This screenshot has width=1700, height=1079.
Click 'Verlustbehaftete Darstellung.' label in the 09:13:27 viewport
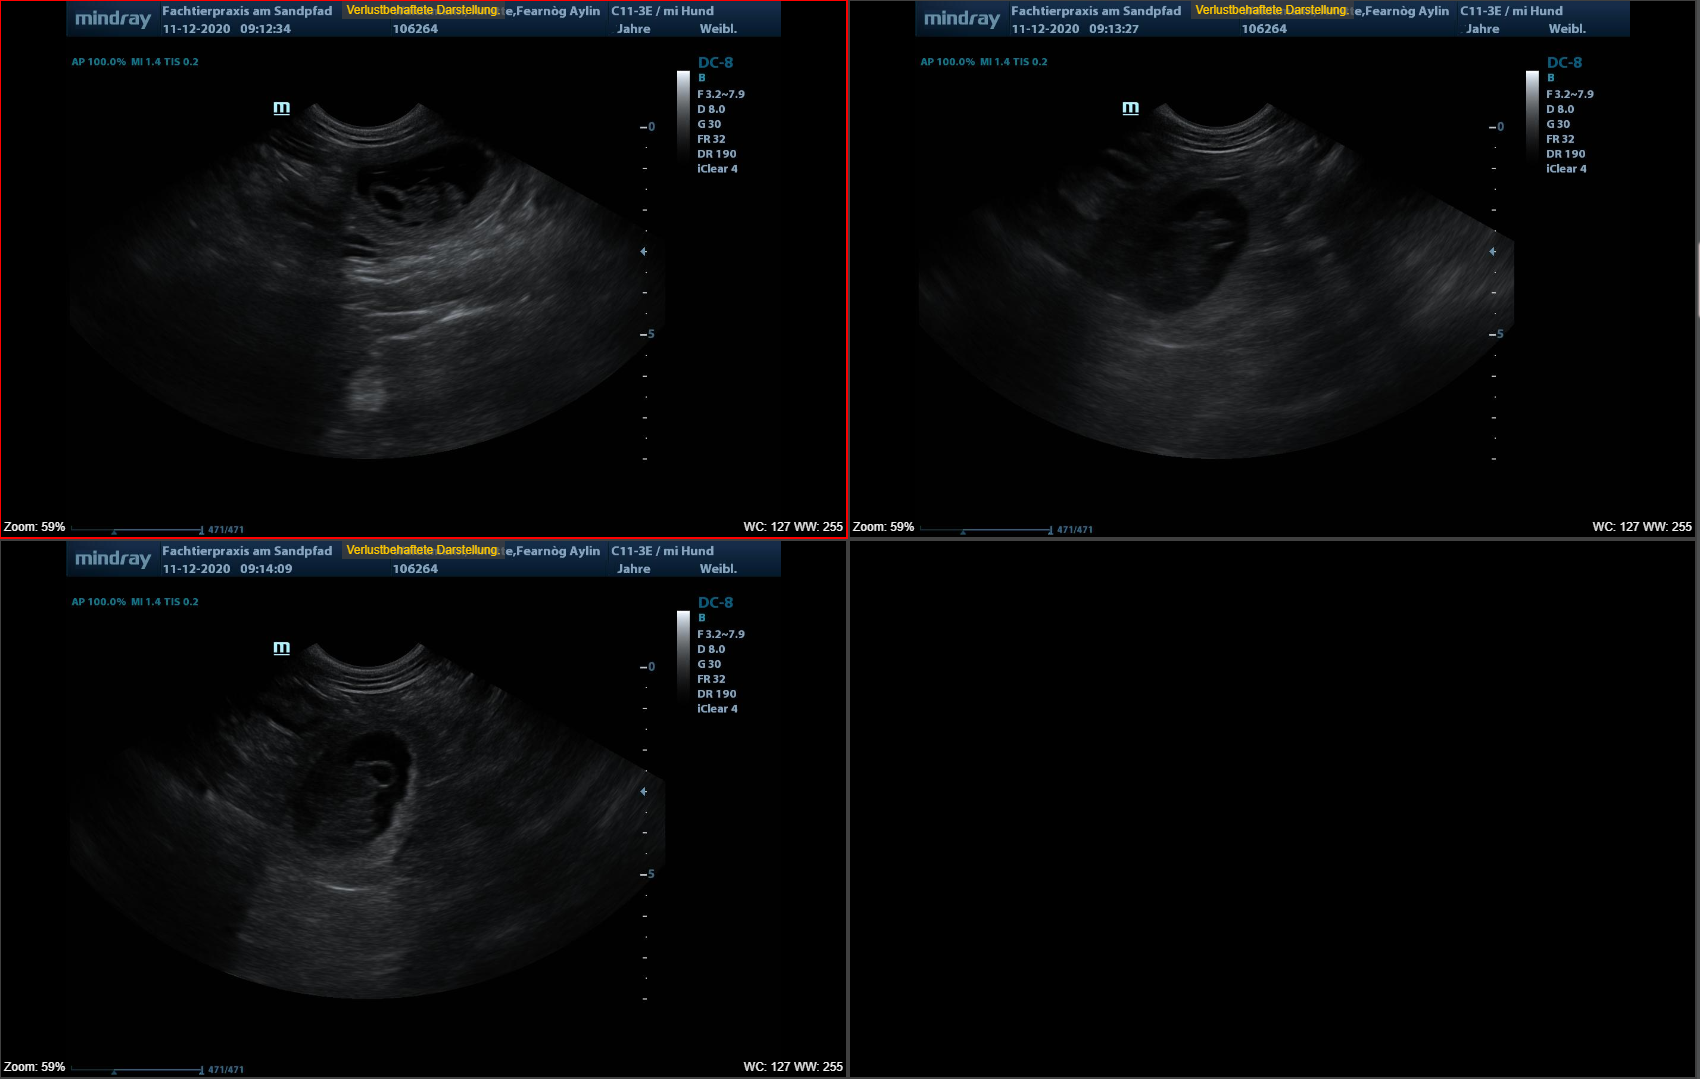point(1272,10)
